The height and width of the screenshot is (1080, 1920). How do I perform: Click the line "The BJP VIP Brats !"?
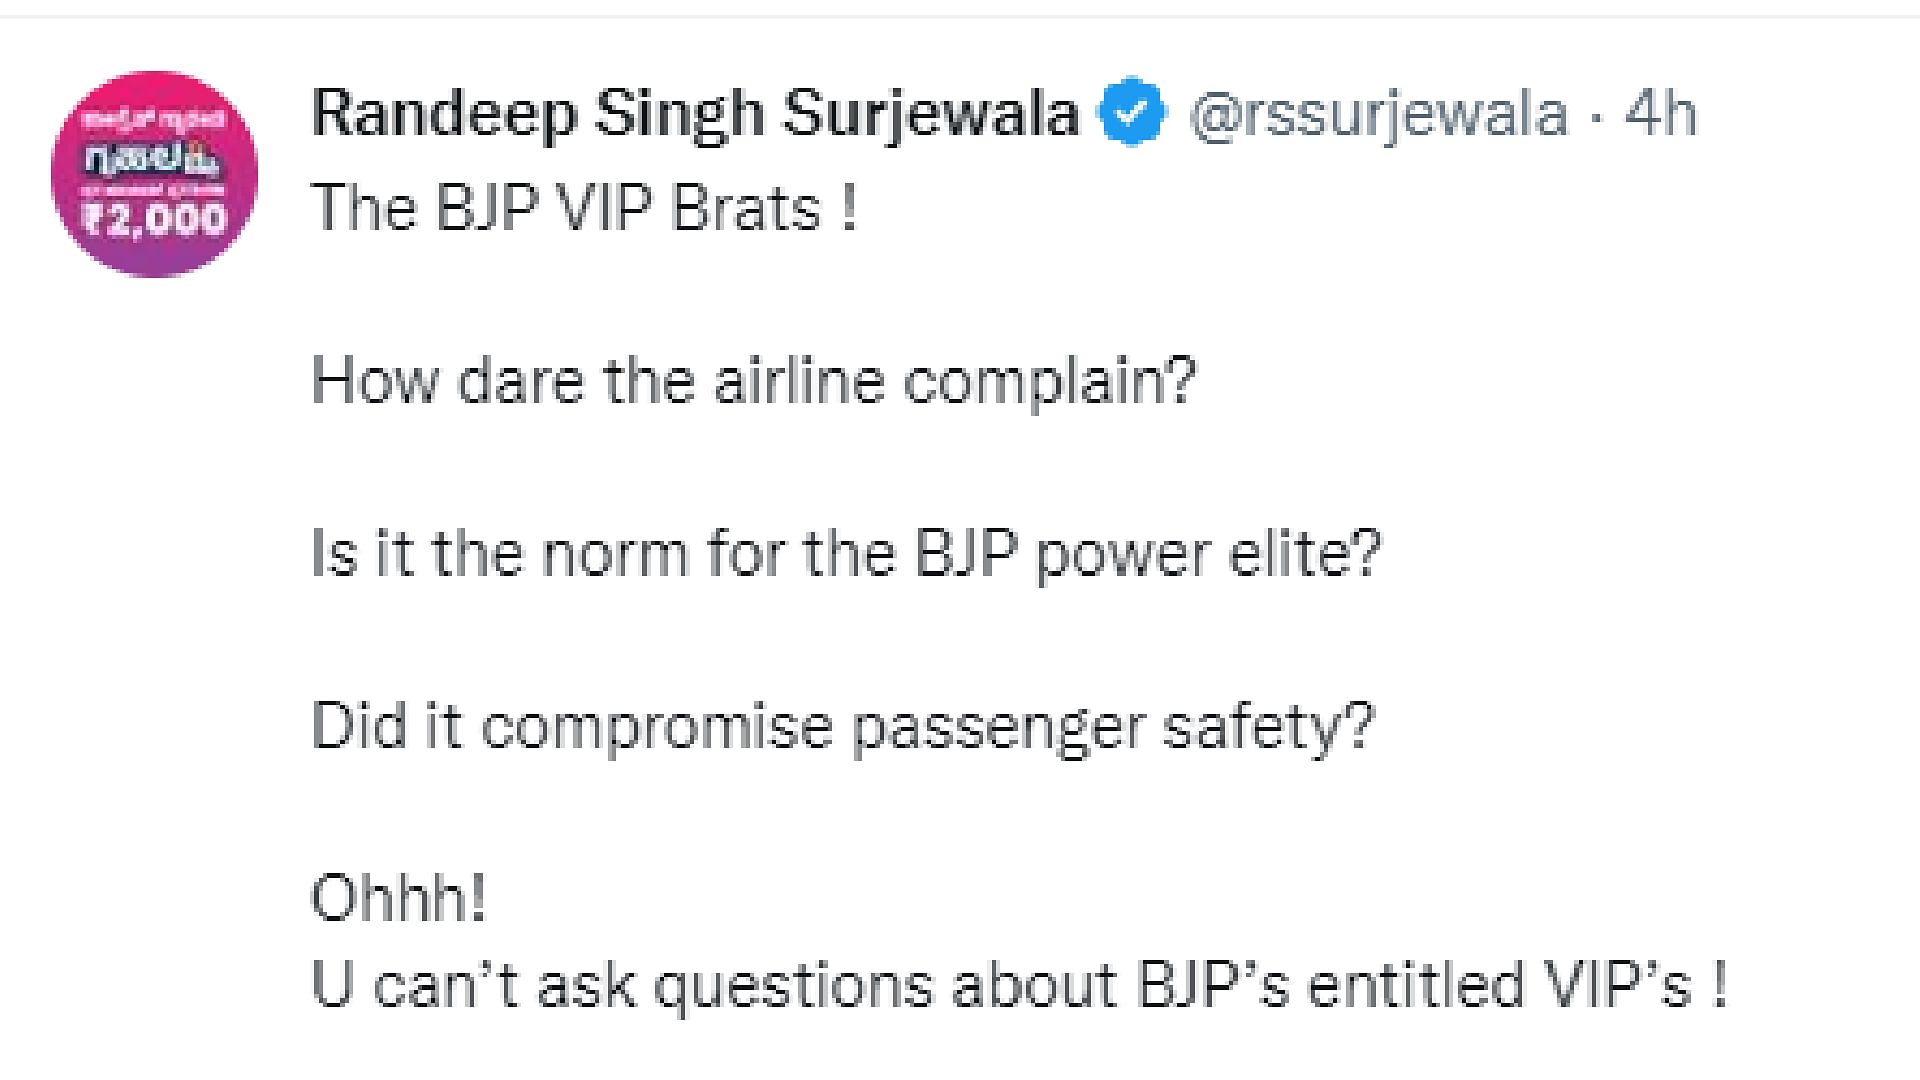[x=585, y=208]
